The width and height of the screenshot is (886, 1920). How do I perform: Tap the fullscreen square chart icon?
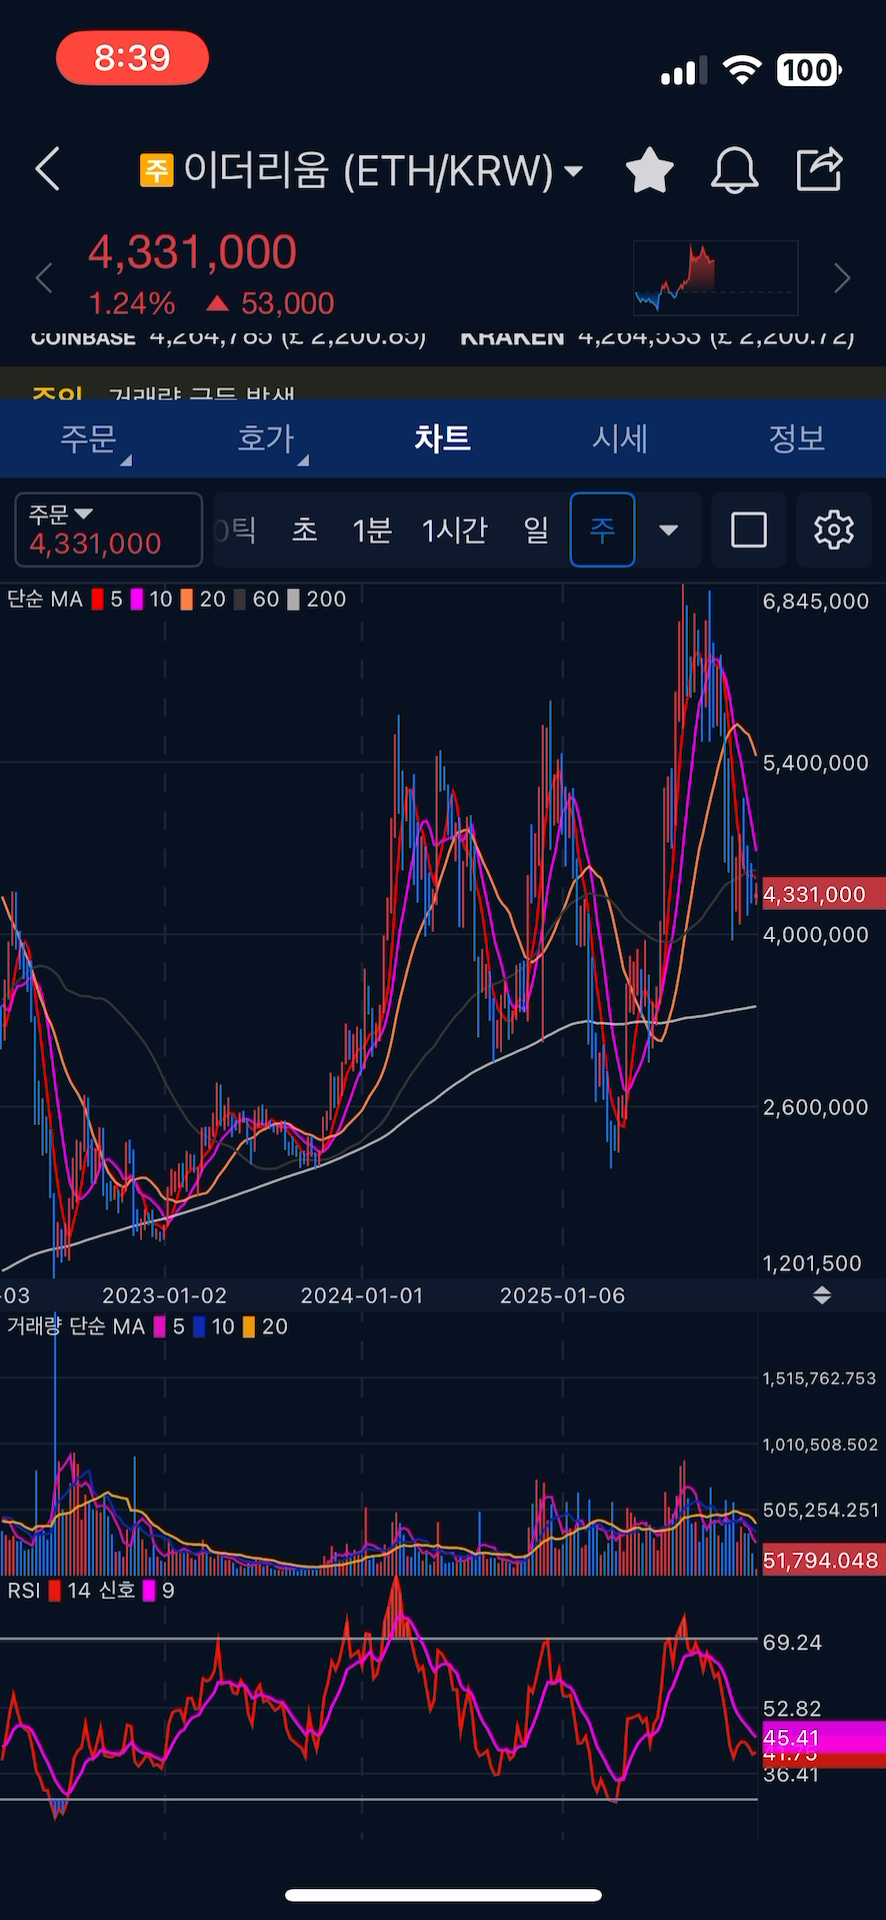pyautogui.click(x=749, y=530)
